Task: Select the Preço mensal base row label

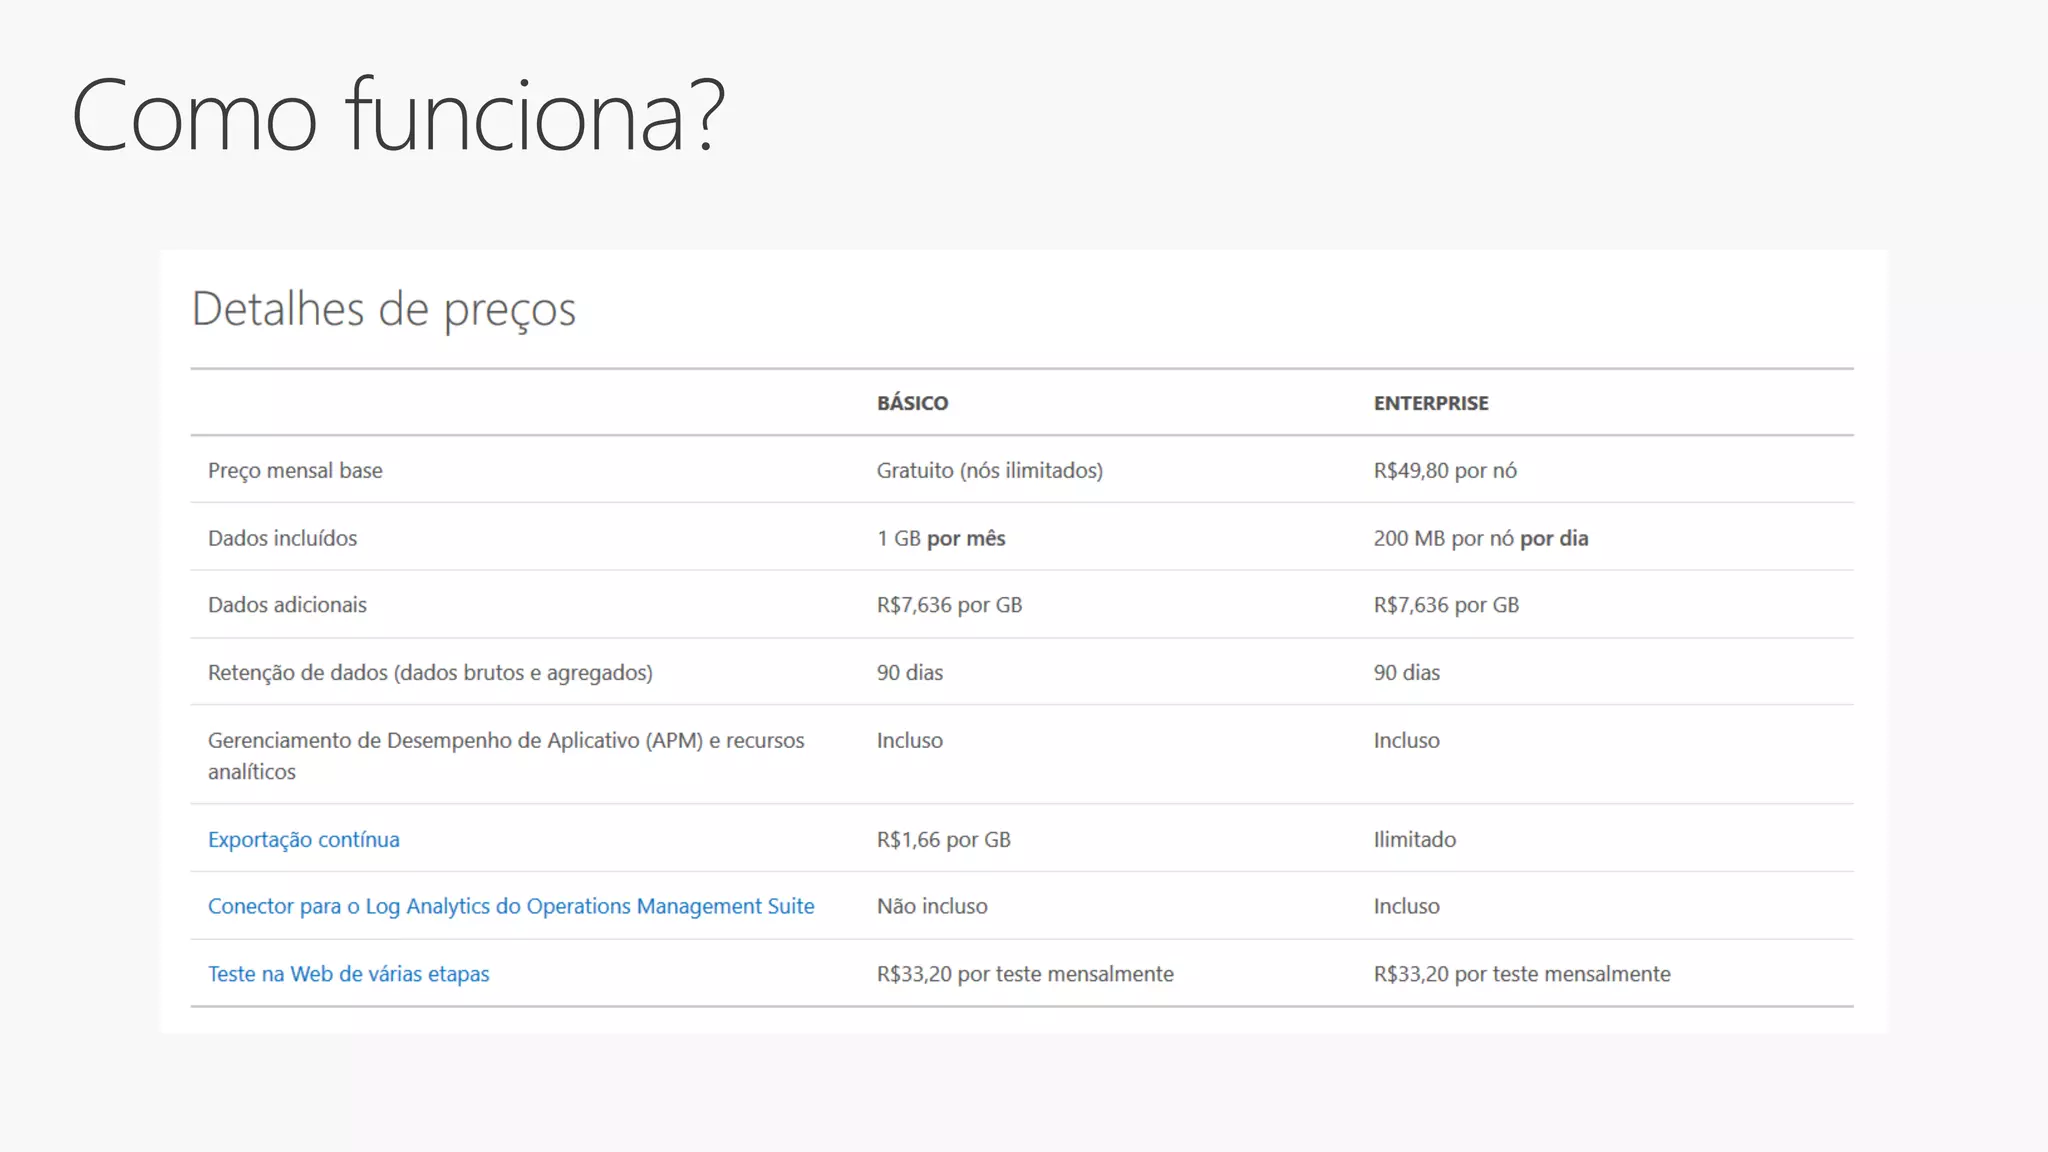Action: (295, 470)
